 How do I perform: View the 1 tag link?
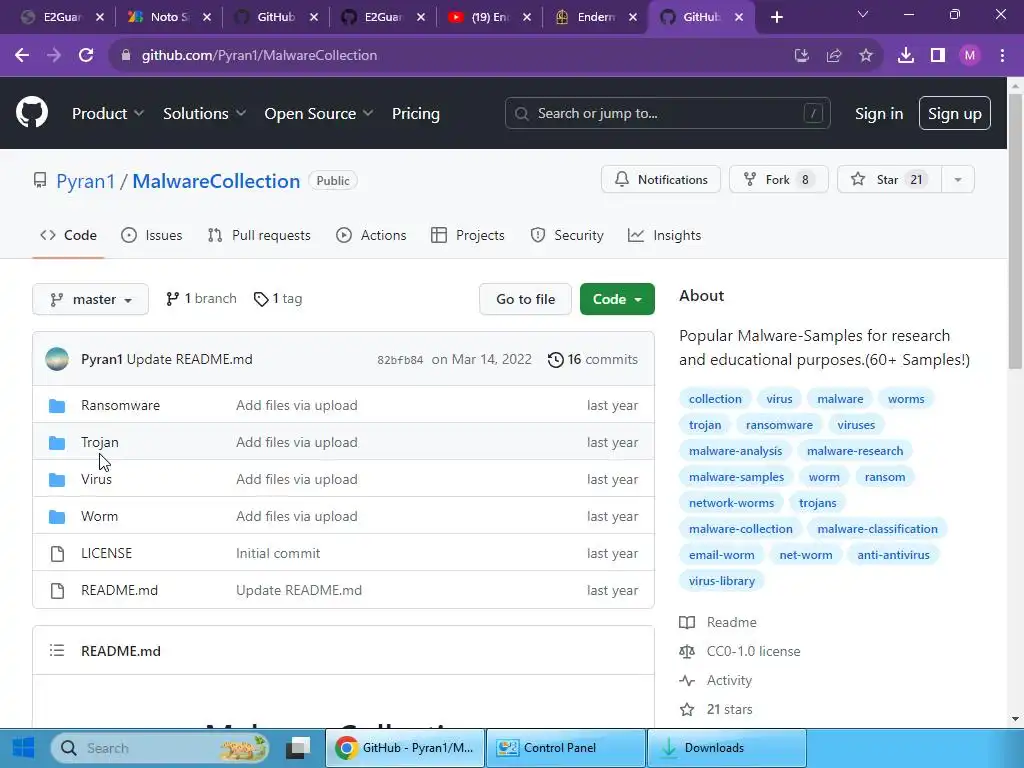tap(278, 298)
